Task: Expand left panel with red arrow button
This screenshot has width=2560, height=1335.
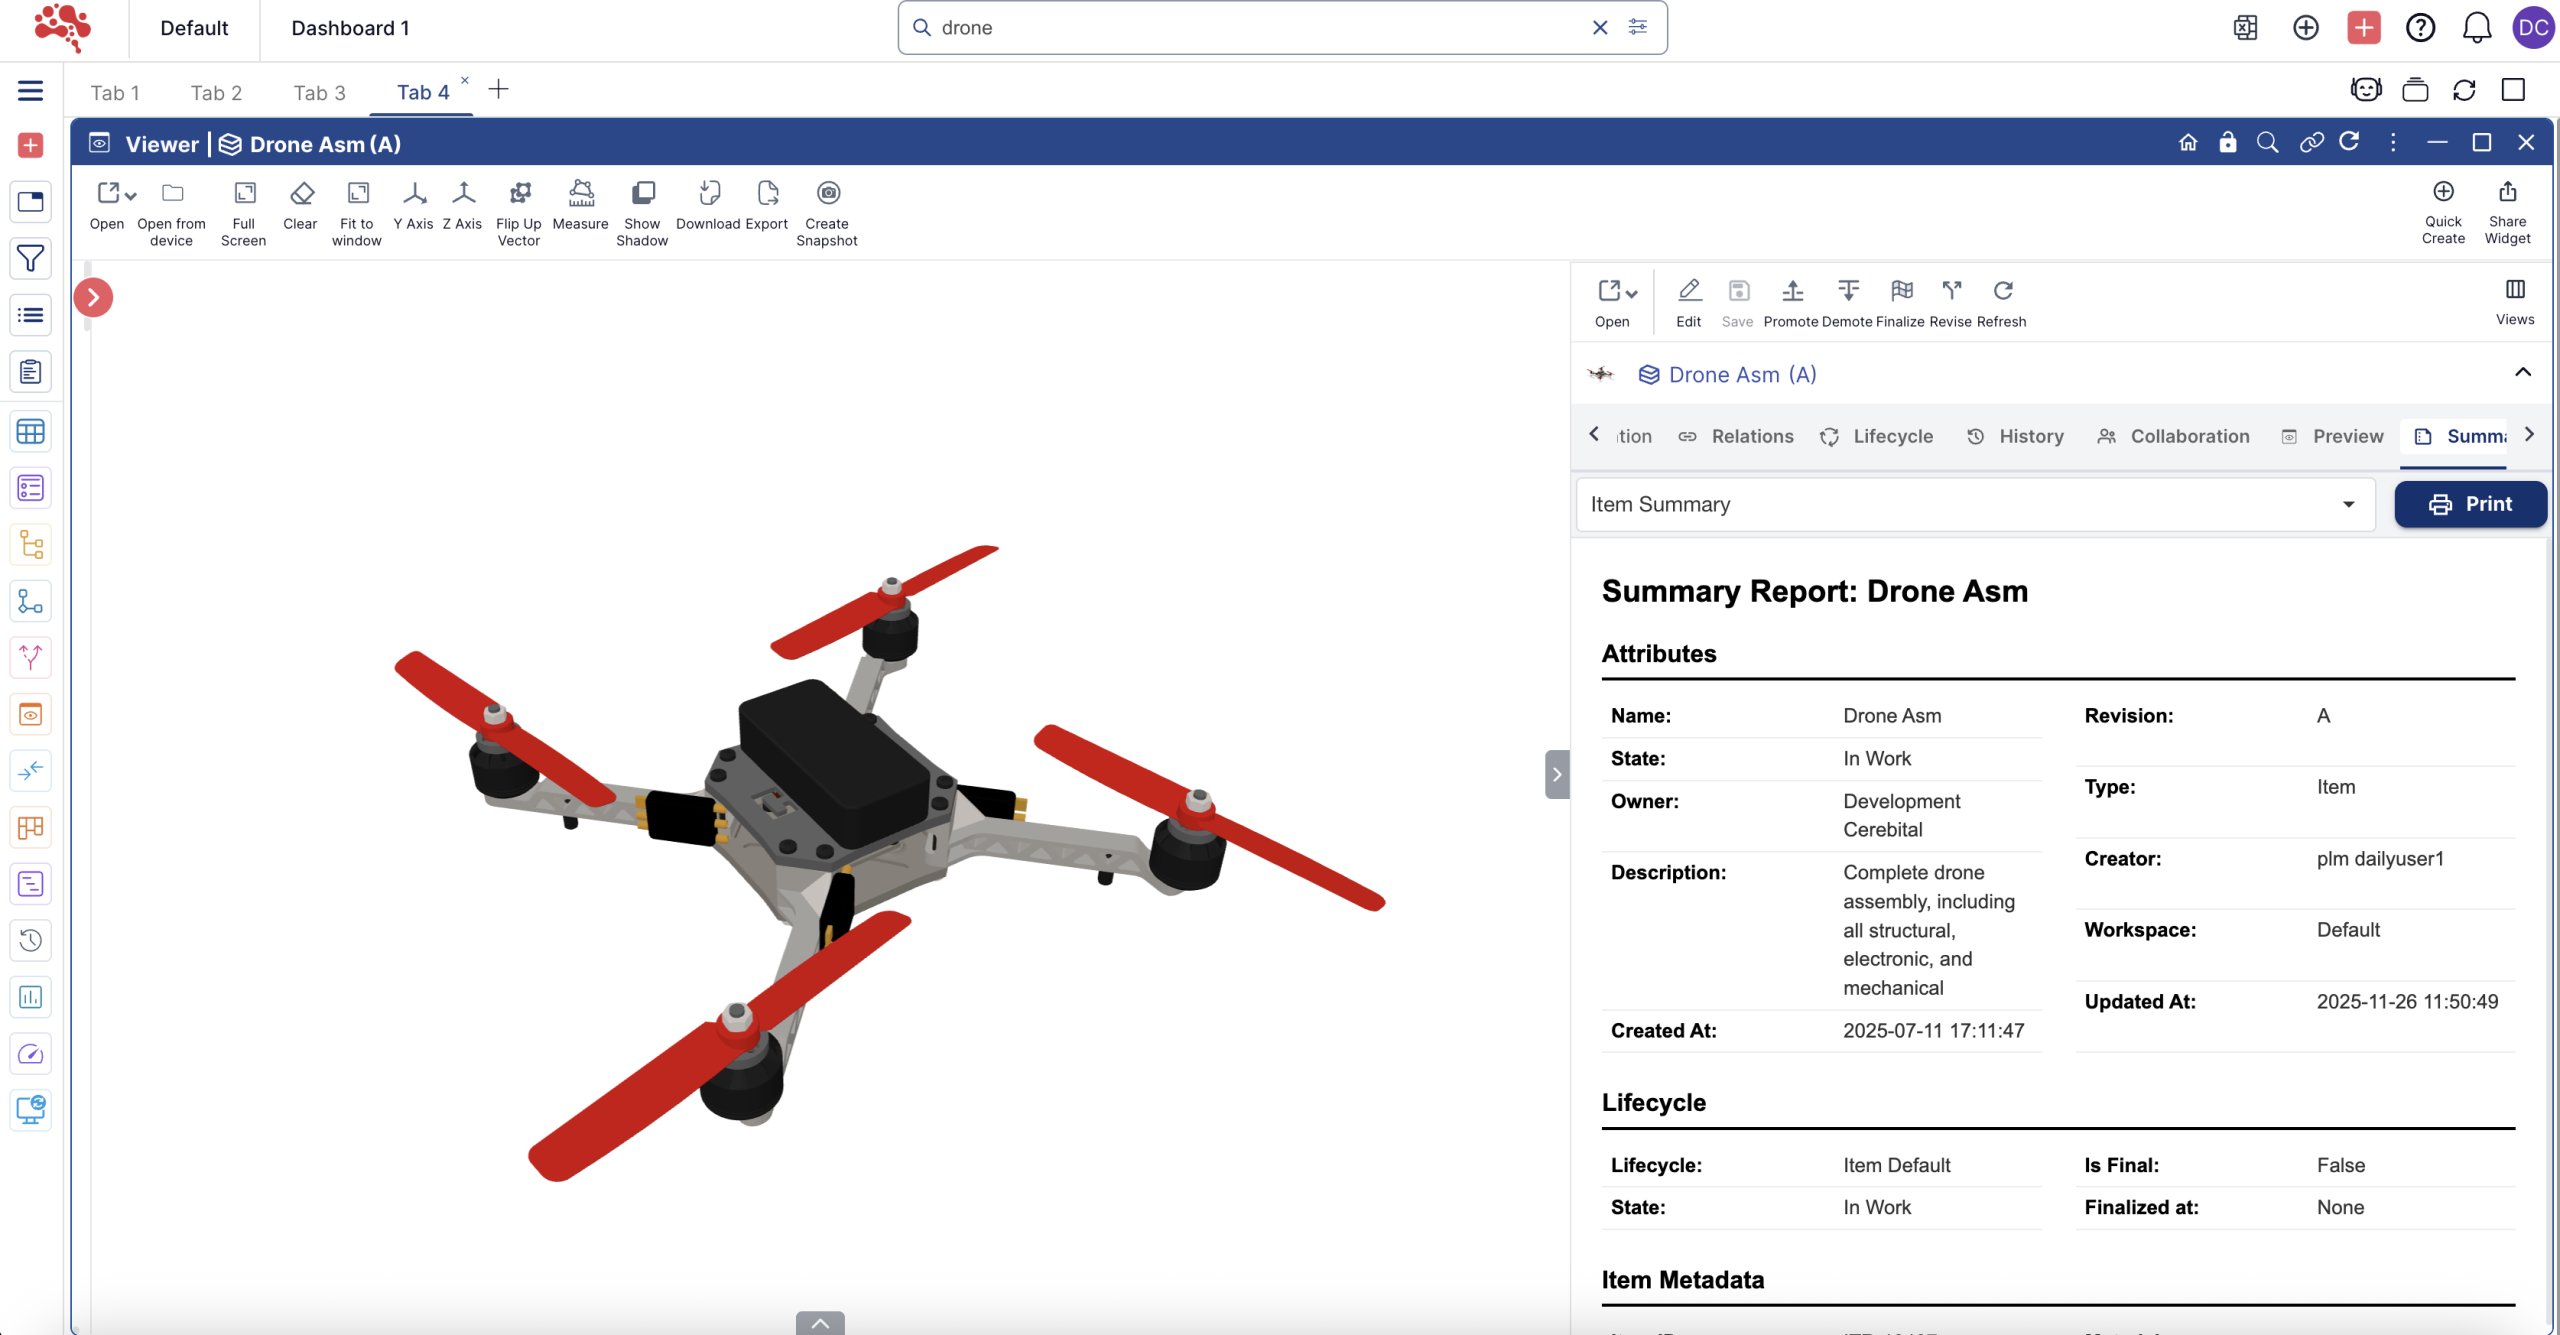Action: (94, 297)
